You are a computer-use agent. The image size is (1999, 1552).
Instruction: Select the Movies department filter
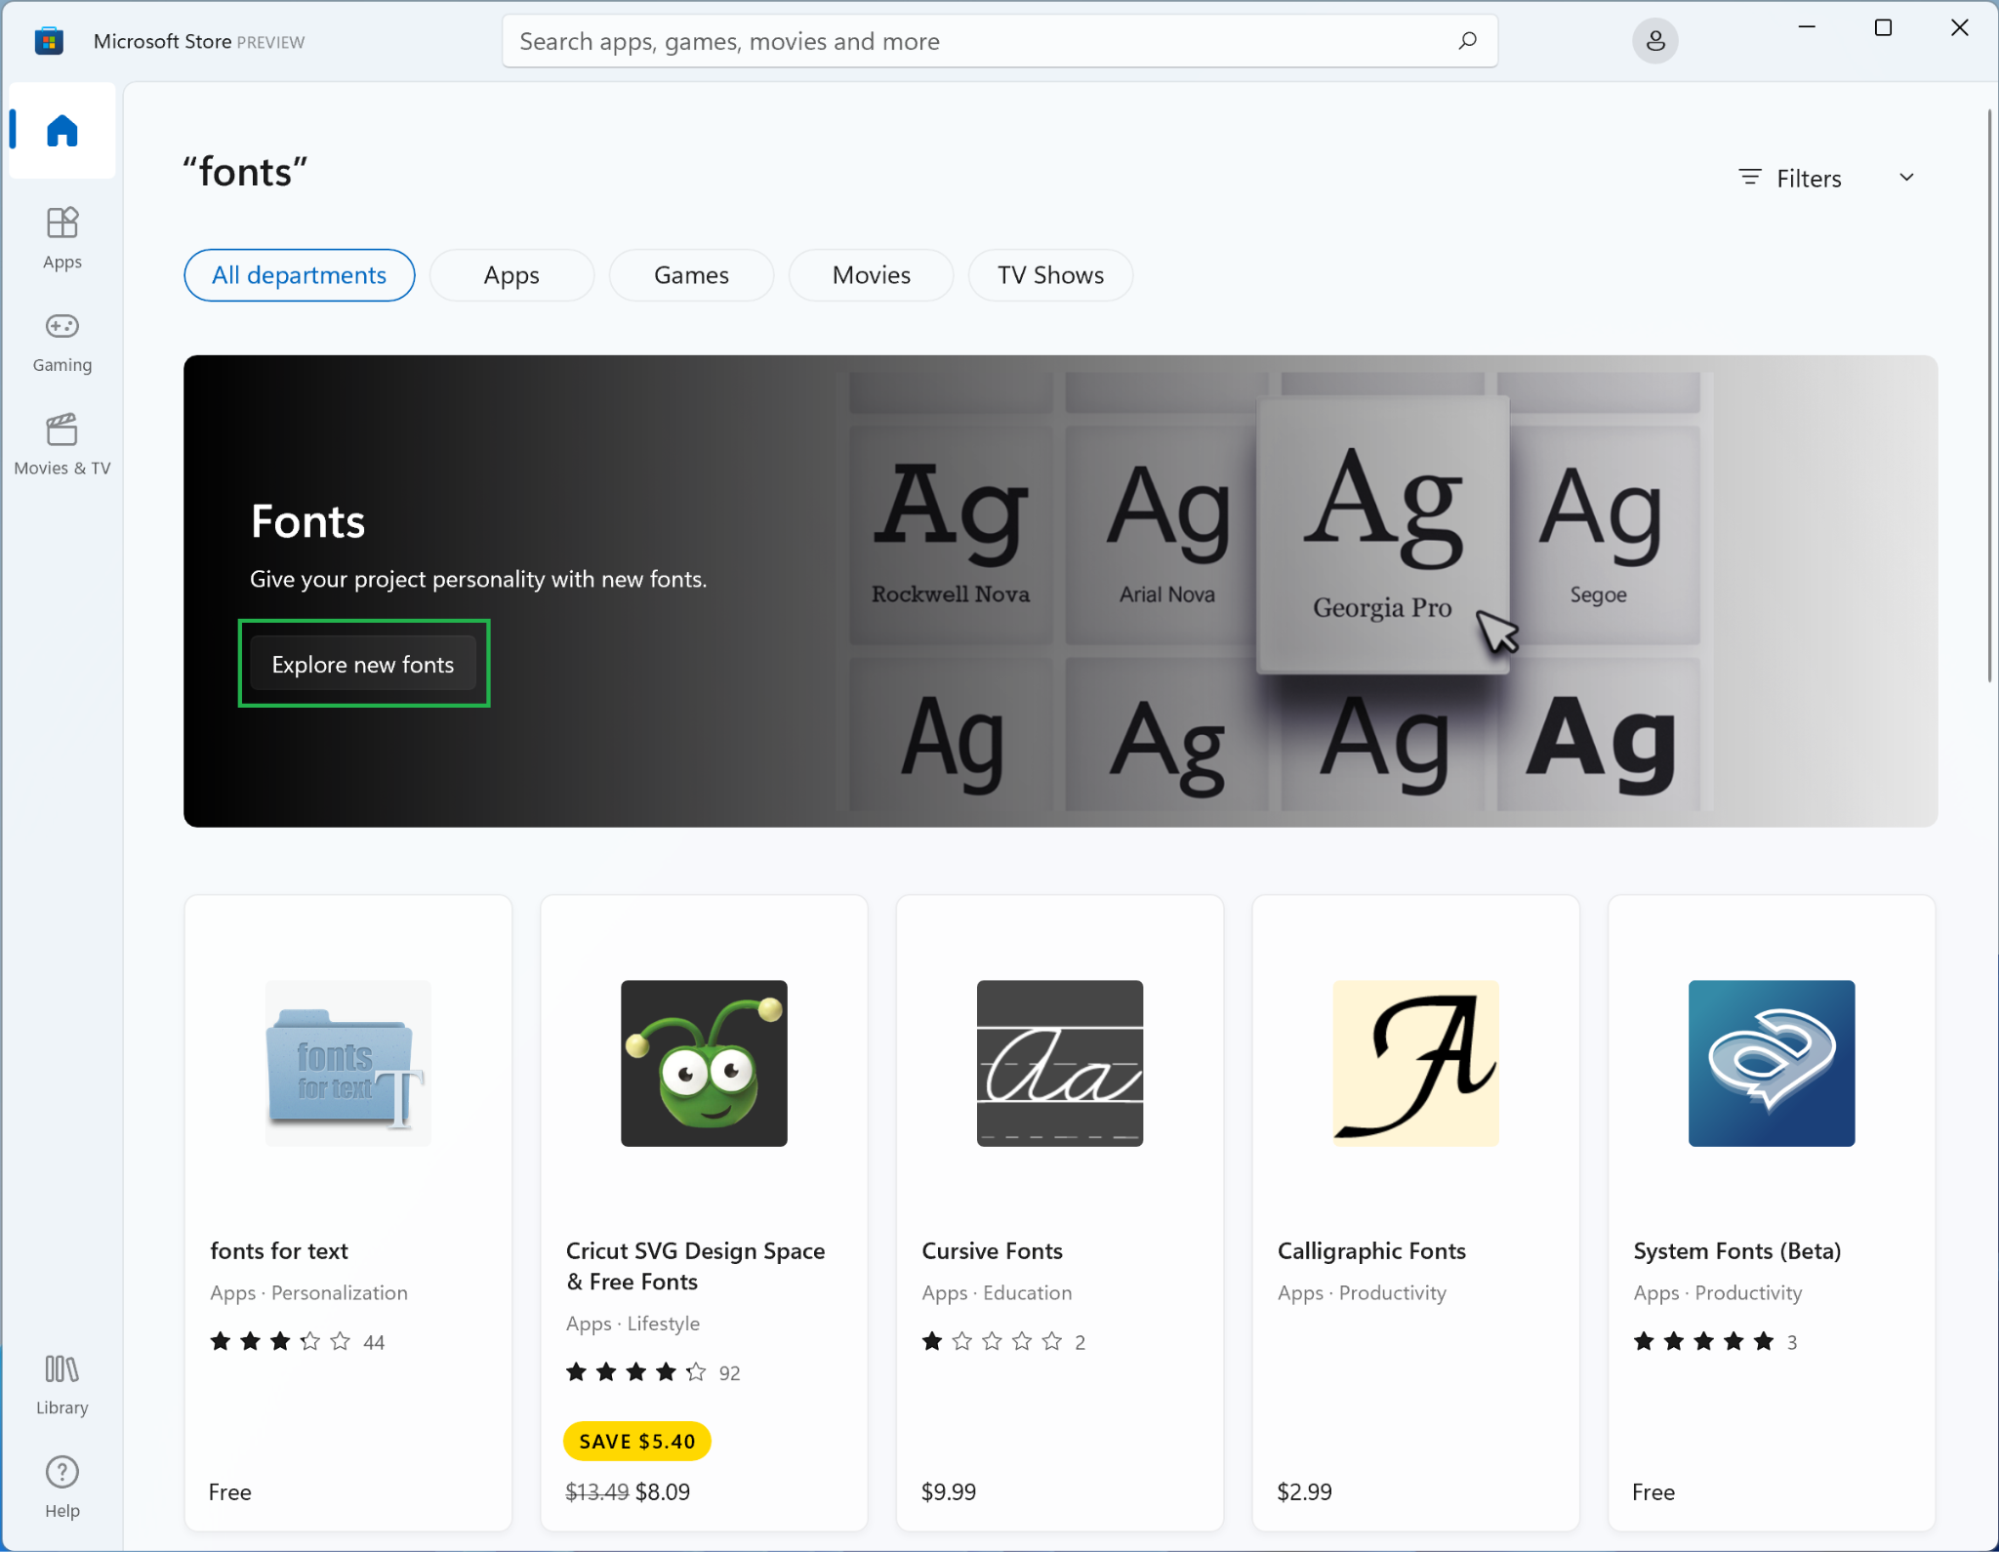(871, 274)
